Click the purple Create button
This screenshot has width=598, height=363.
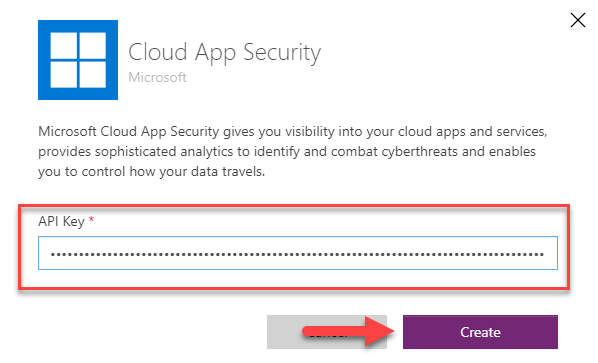click(480, 332)
